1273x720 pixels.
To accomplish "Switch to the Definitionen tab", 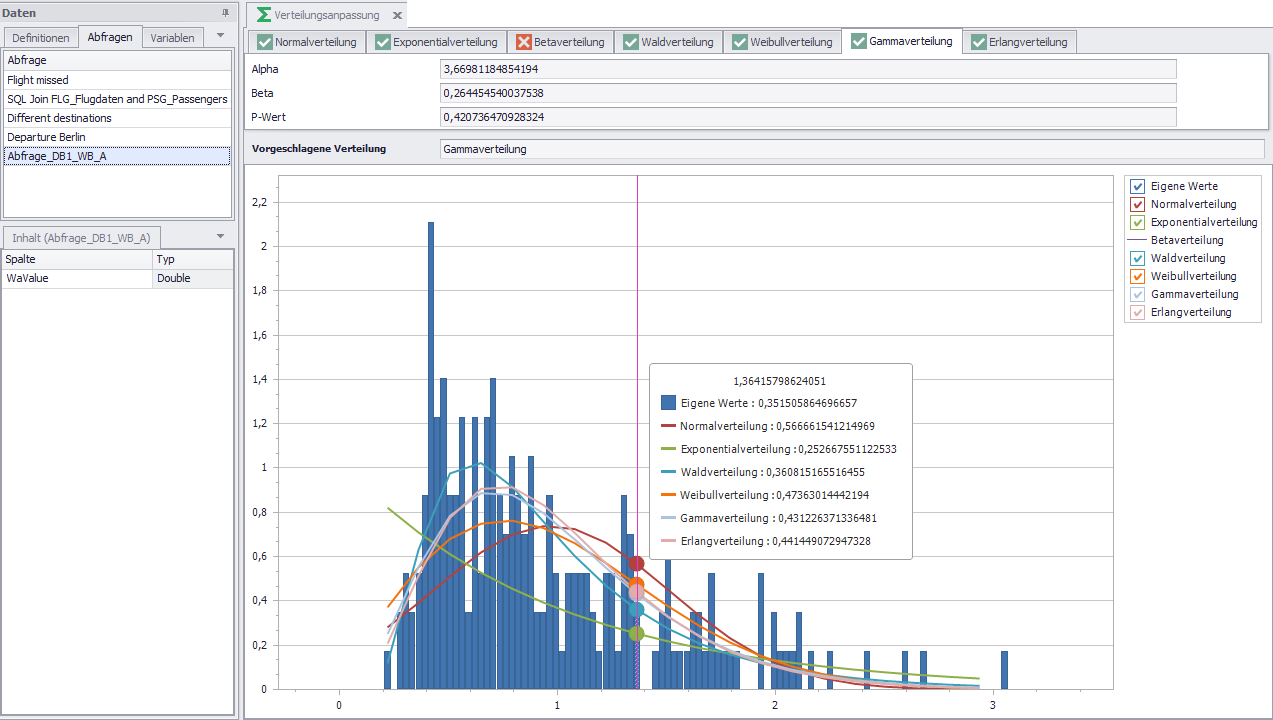I will [x=41, y=37].
